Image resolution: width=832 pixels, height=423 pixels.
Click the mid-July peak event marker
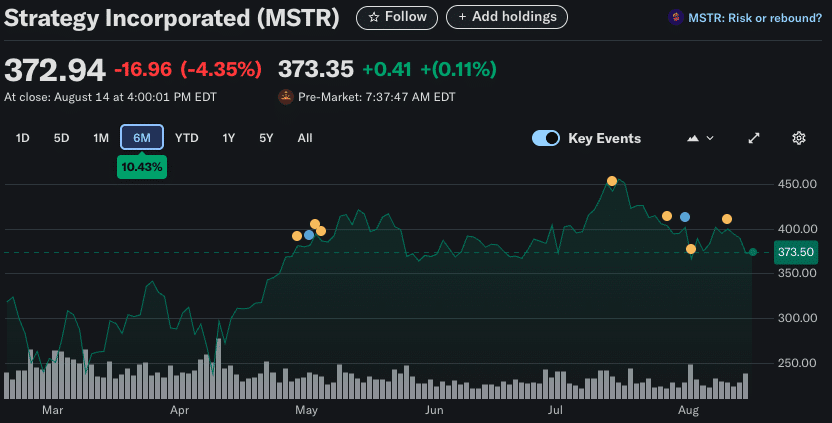[611, 181]
